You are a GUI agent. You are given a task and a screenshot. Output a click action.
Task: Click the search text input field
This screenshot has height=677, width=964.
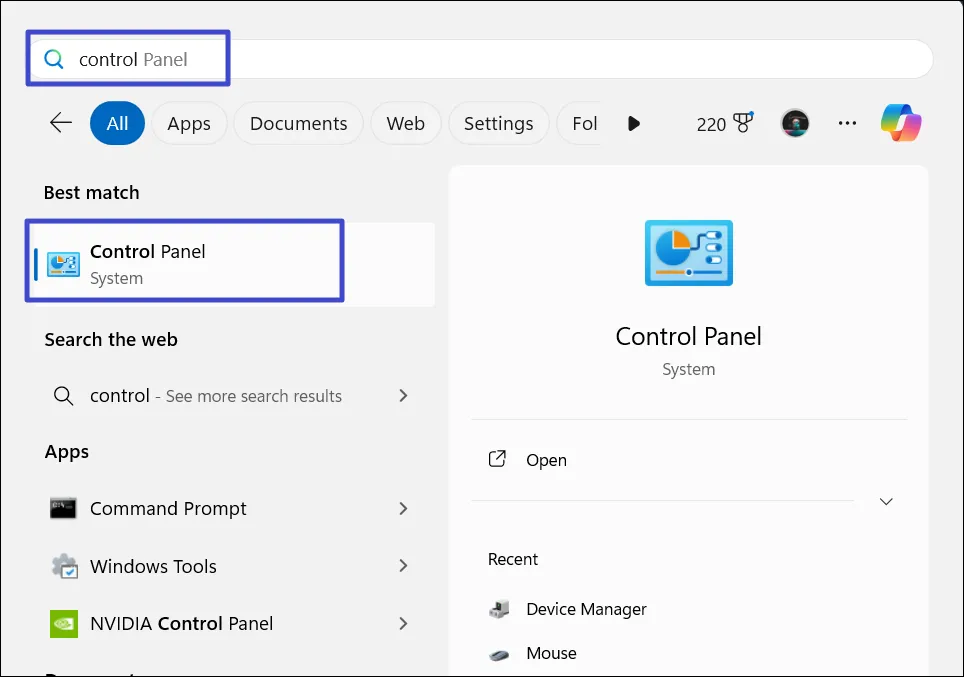500,60
